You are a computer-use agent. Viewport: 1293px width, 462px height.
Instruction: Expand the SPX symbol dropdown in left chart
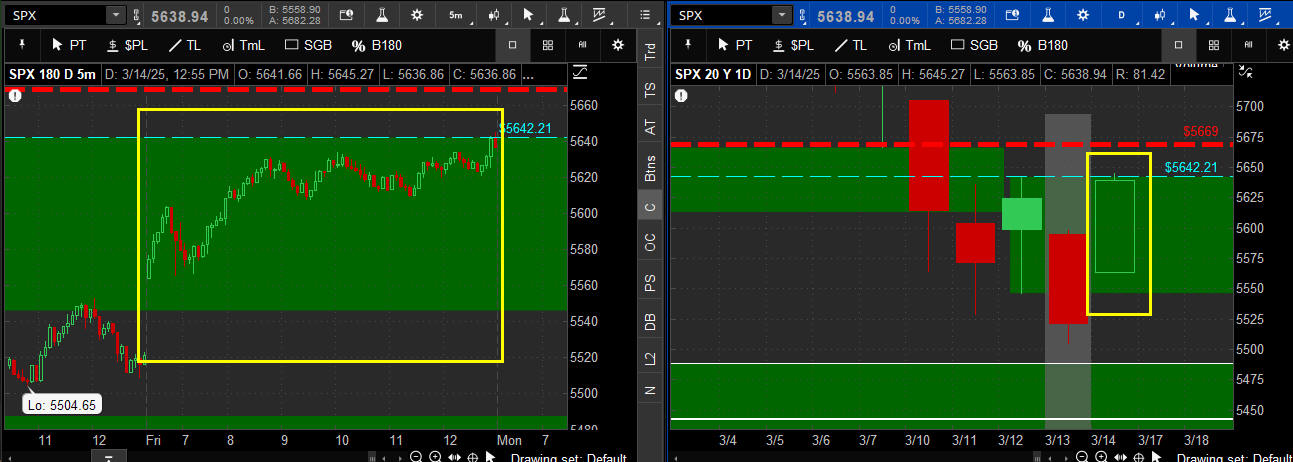[115, 15]
